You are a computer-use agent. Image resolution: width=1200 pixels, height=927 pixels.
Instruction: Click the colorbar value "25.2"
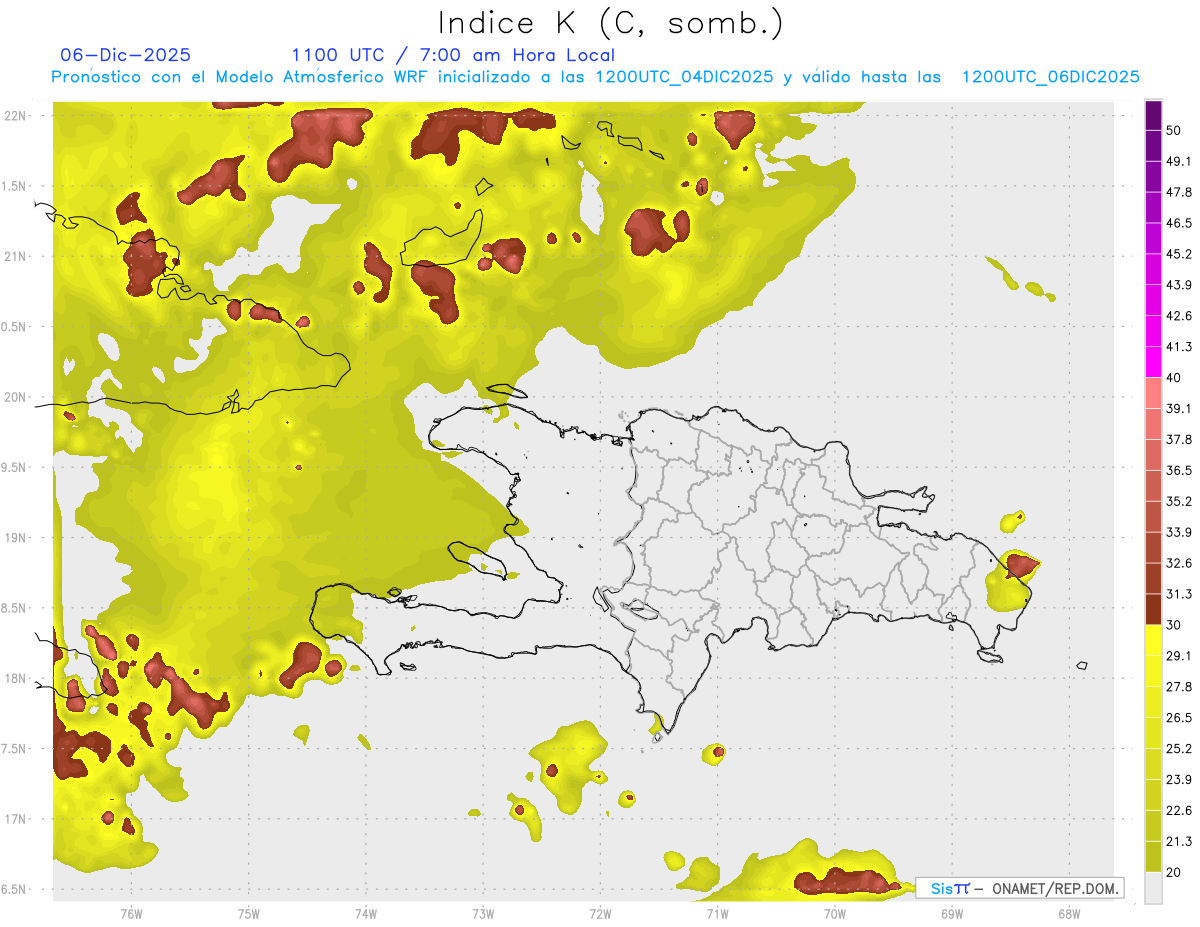(1179, 749)
